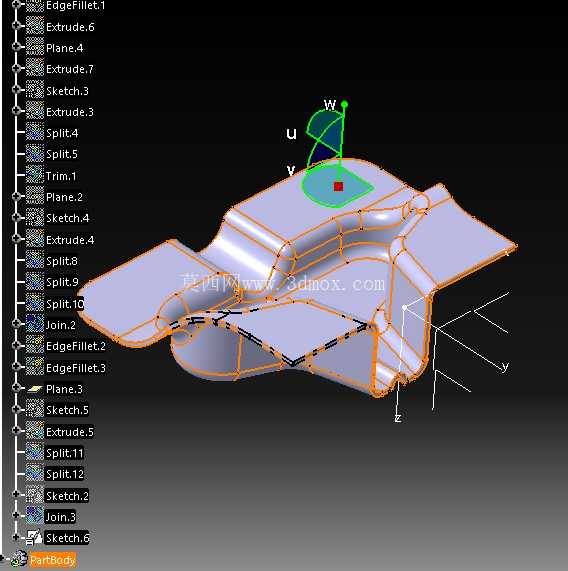Select the EdgeFillet.1 node icon
The height and width of the screenshot is (571, 568).
tap(35, 5)
